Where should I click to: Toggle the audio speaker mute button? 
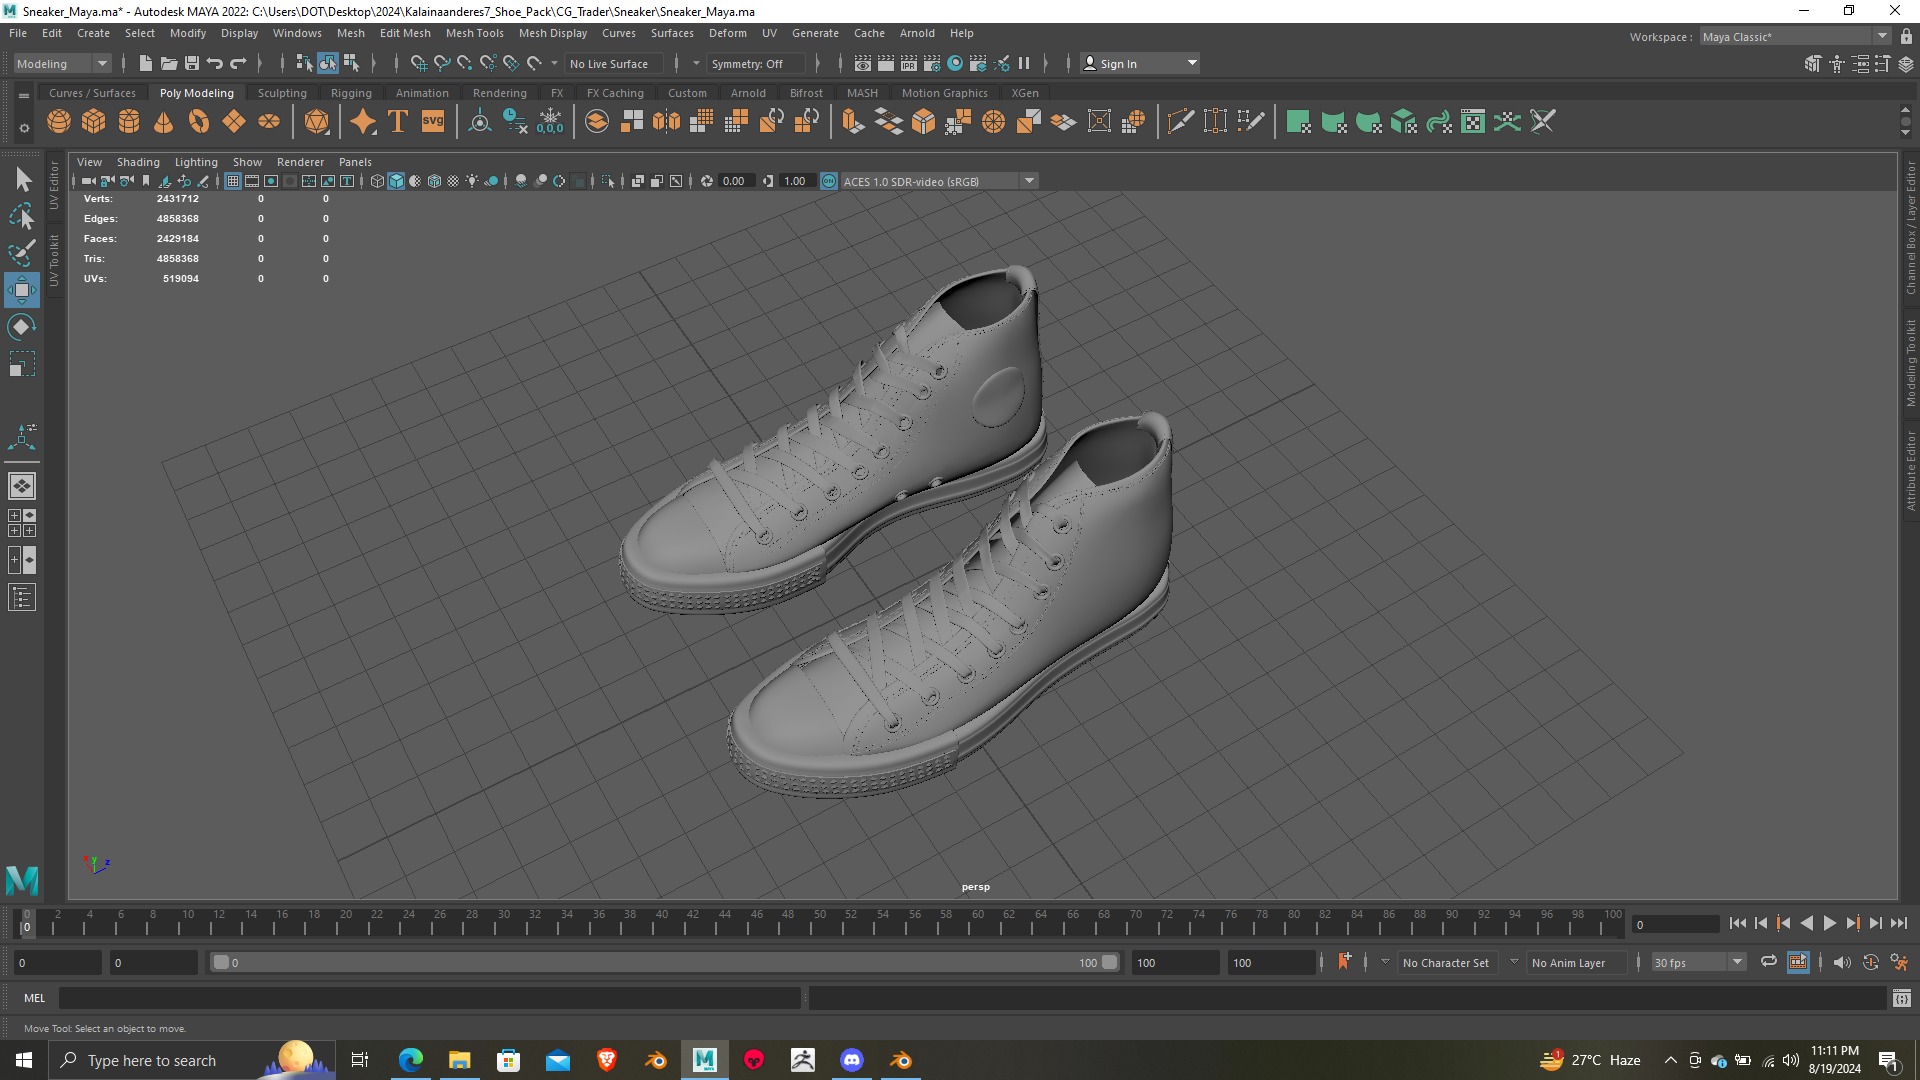click(1842, 962)
